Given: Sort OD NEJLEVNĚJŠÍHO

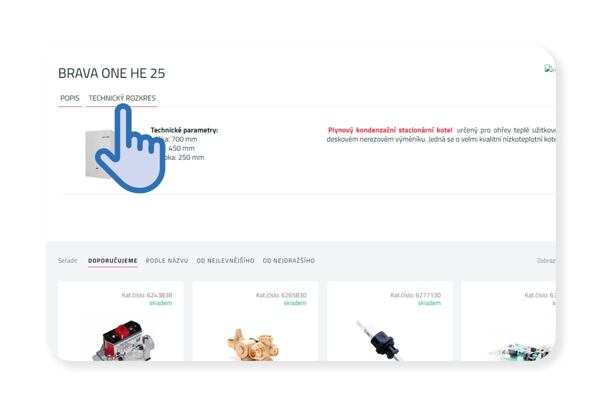Looking at the screenshot, I should [225, 261].
